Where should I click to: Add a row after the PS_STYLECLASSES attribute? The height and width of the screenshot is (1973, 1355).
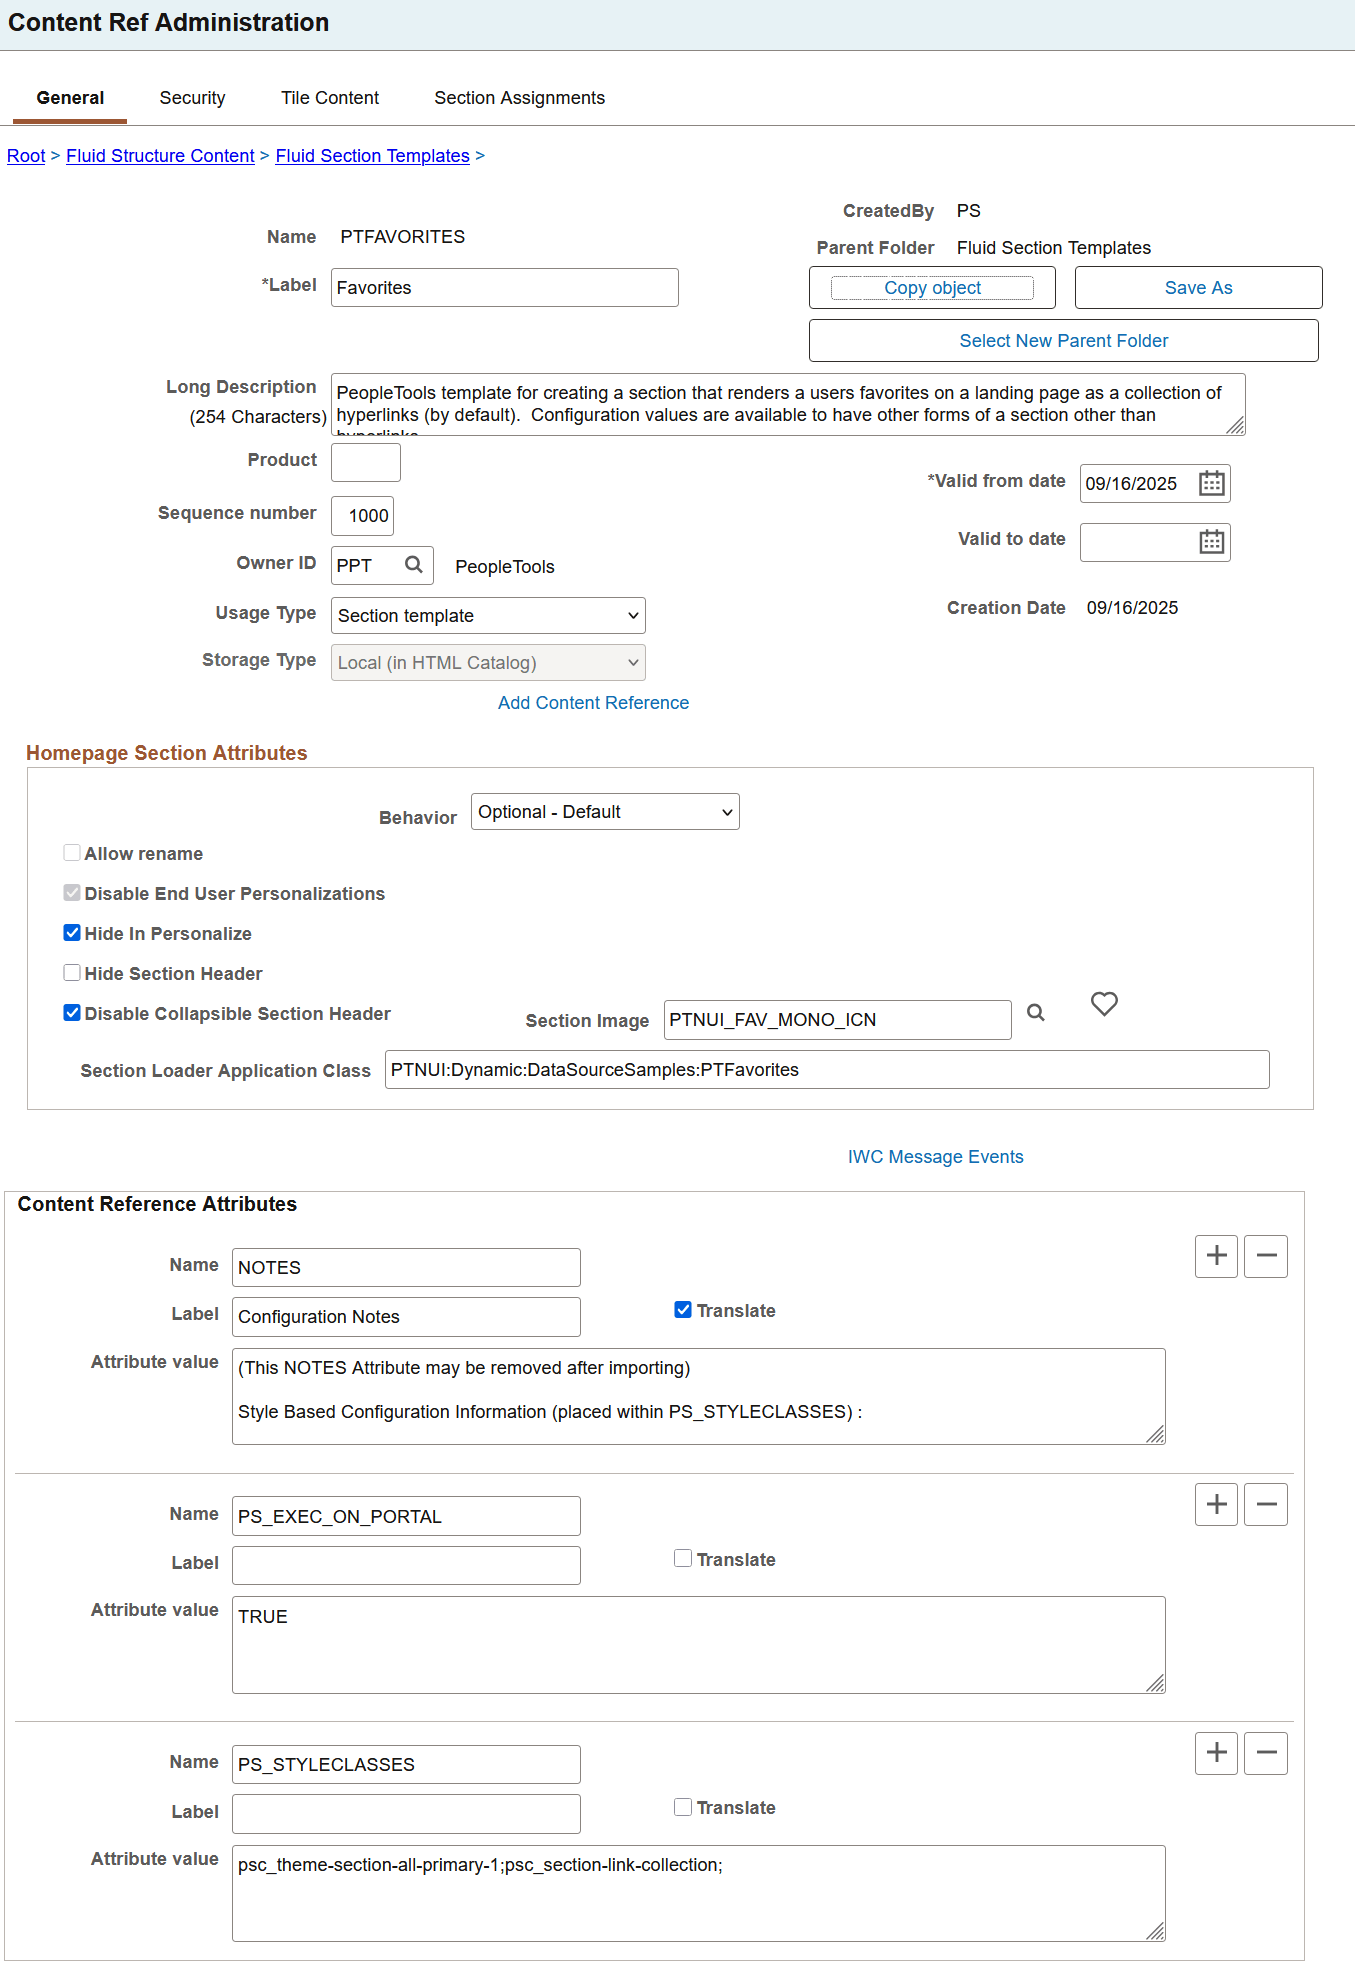point(1215,1753)
